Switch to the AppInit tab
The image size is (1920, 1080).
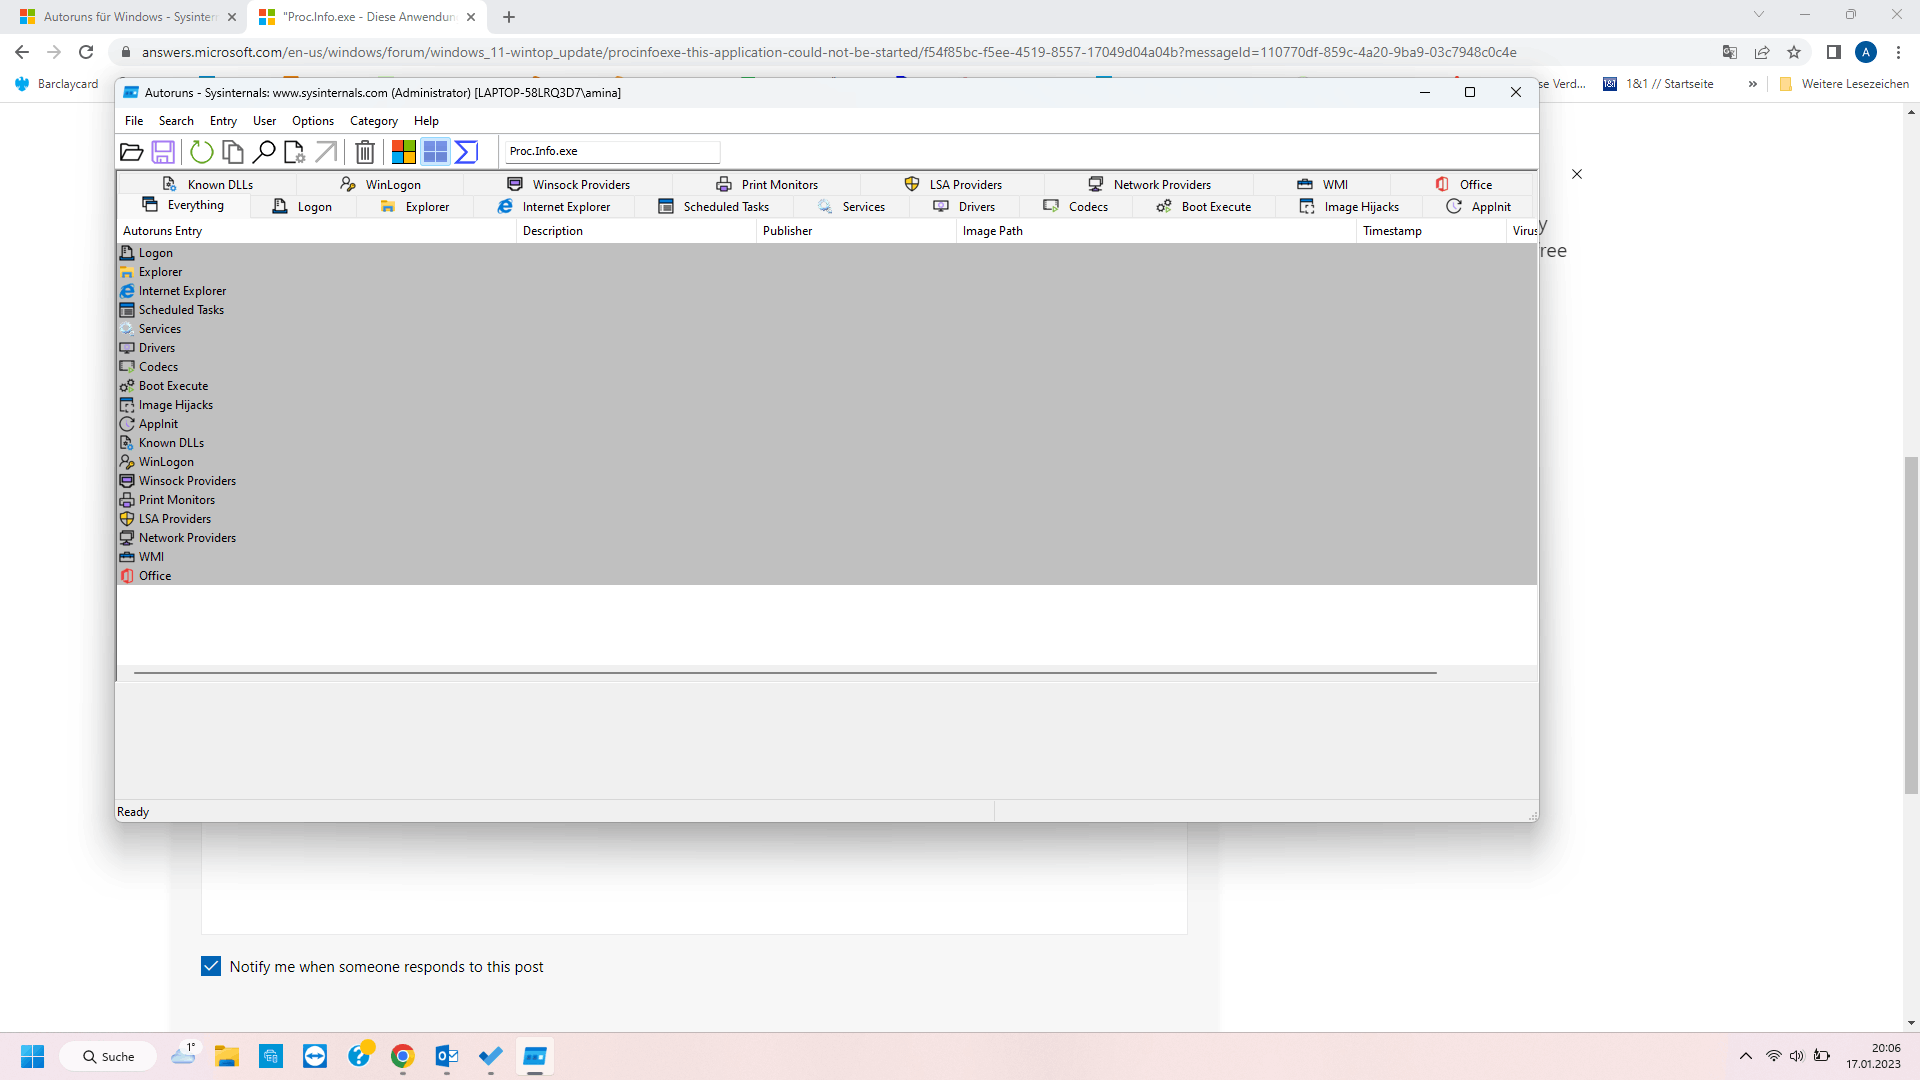(x=1478, y=207)
